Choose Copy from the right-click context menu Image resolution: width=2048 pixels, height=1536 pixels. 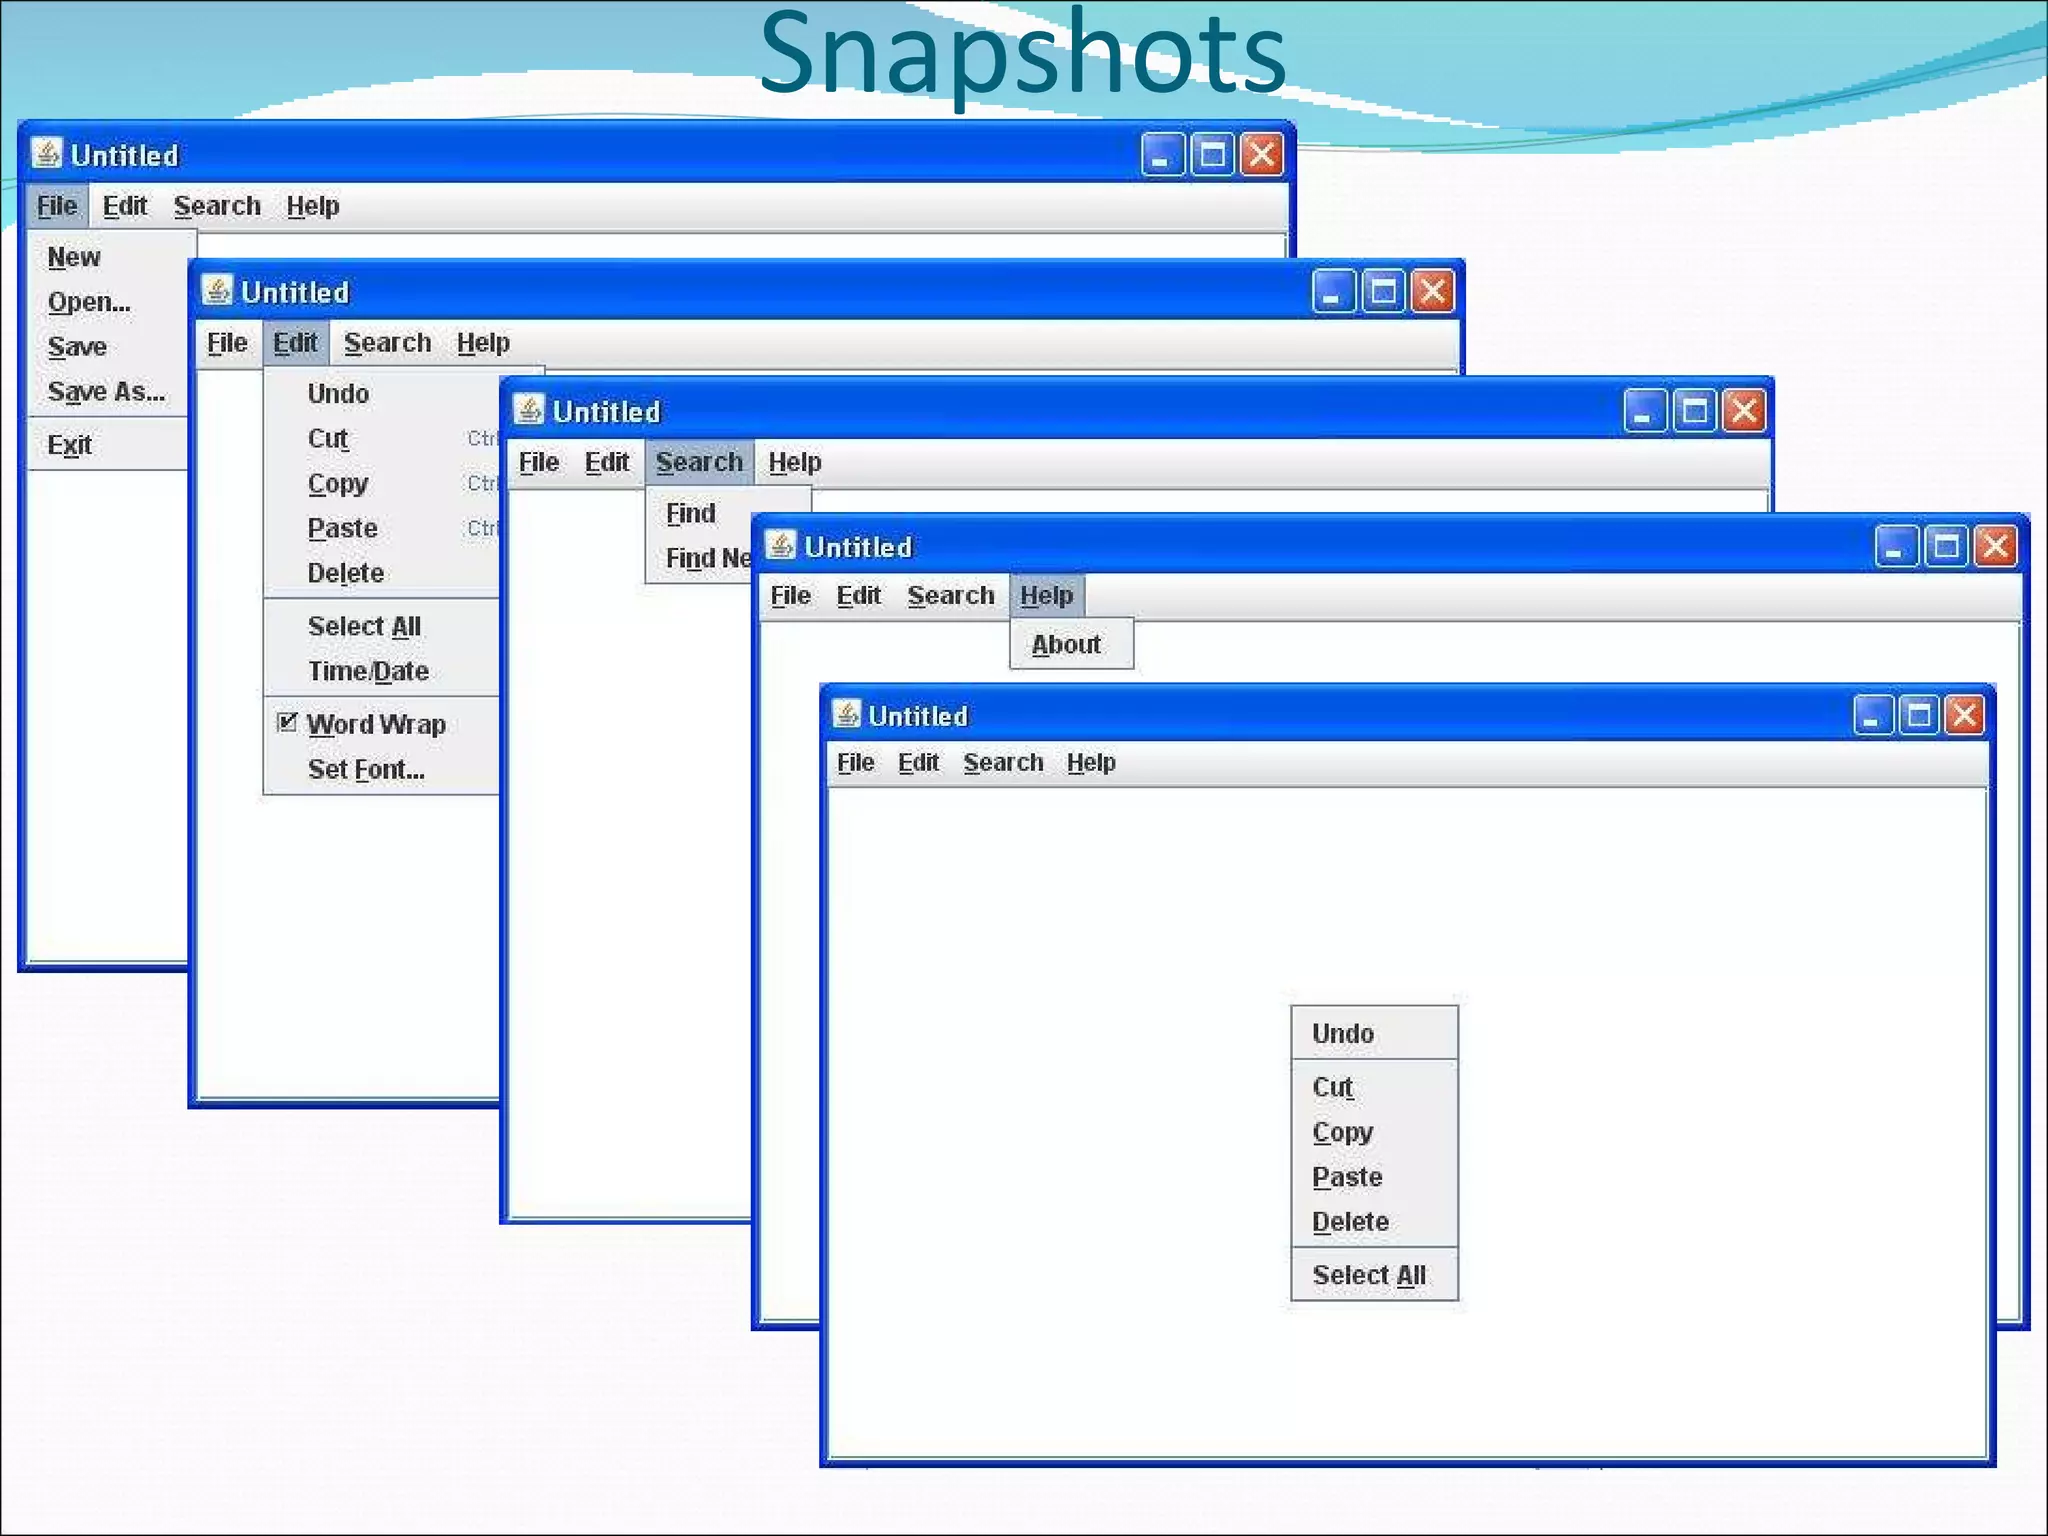click(x=1374, y=1132)
